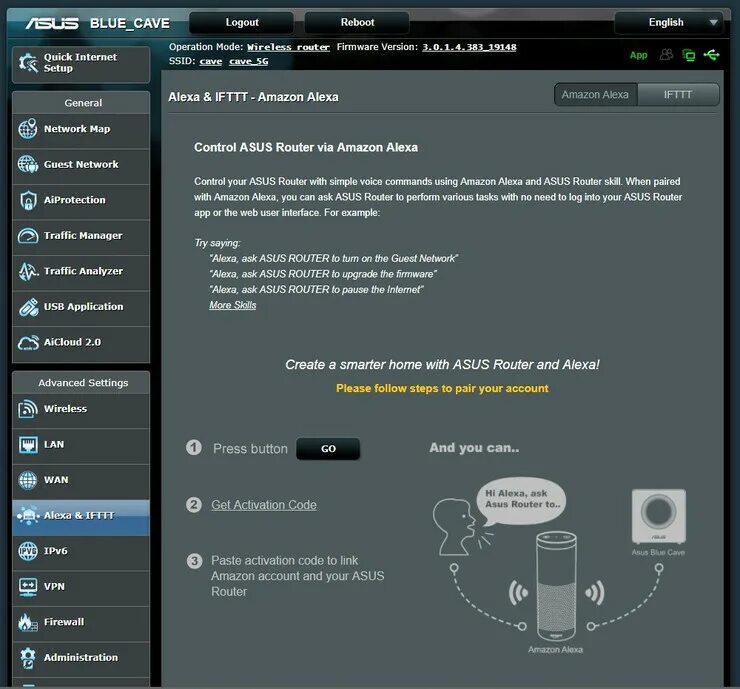Click the Logout button
This screenshot has height=689, width=740.
[x=242, y=22]
